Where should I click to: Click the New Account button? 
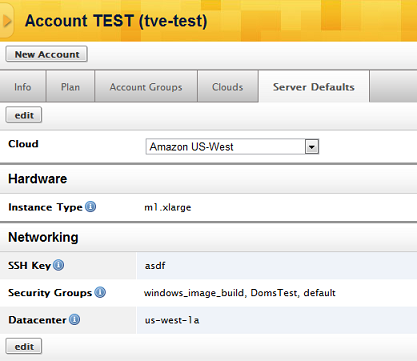(x=47, y=54)
